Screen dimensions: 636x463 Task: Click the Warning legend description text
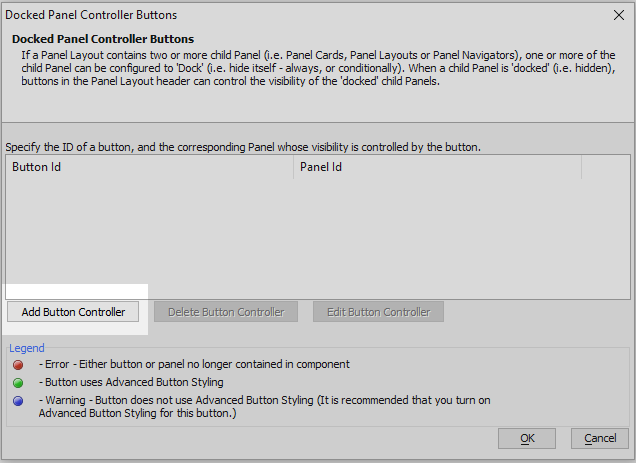(x=264, y=407)
